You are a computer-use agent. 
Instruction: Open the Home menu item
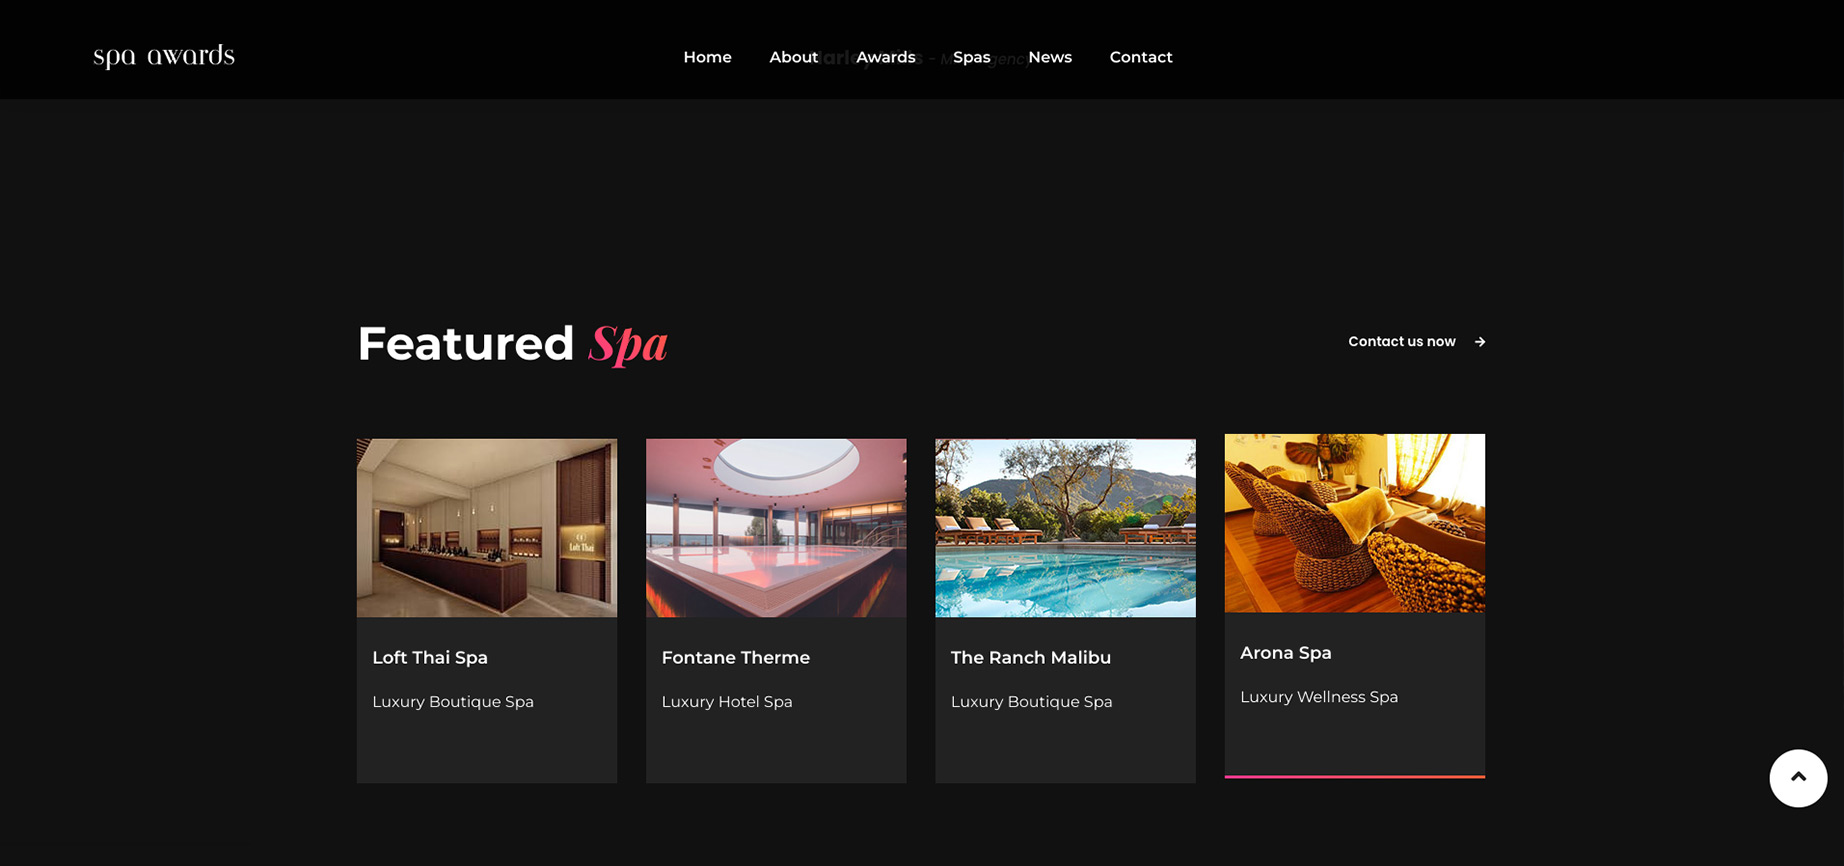pyautogui.click(x=707, y=57)
